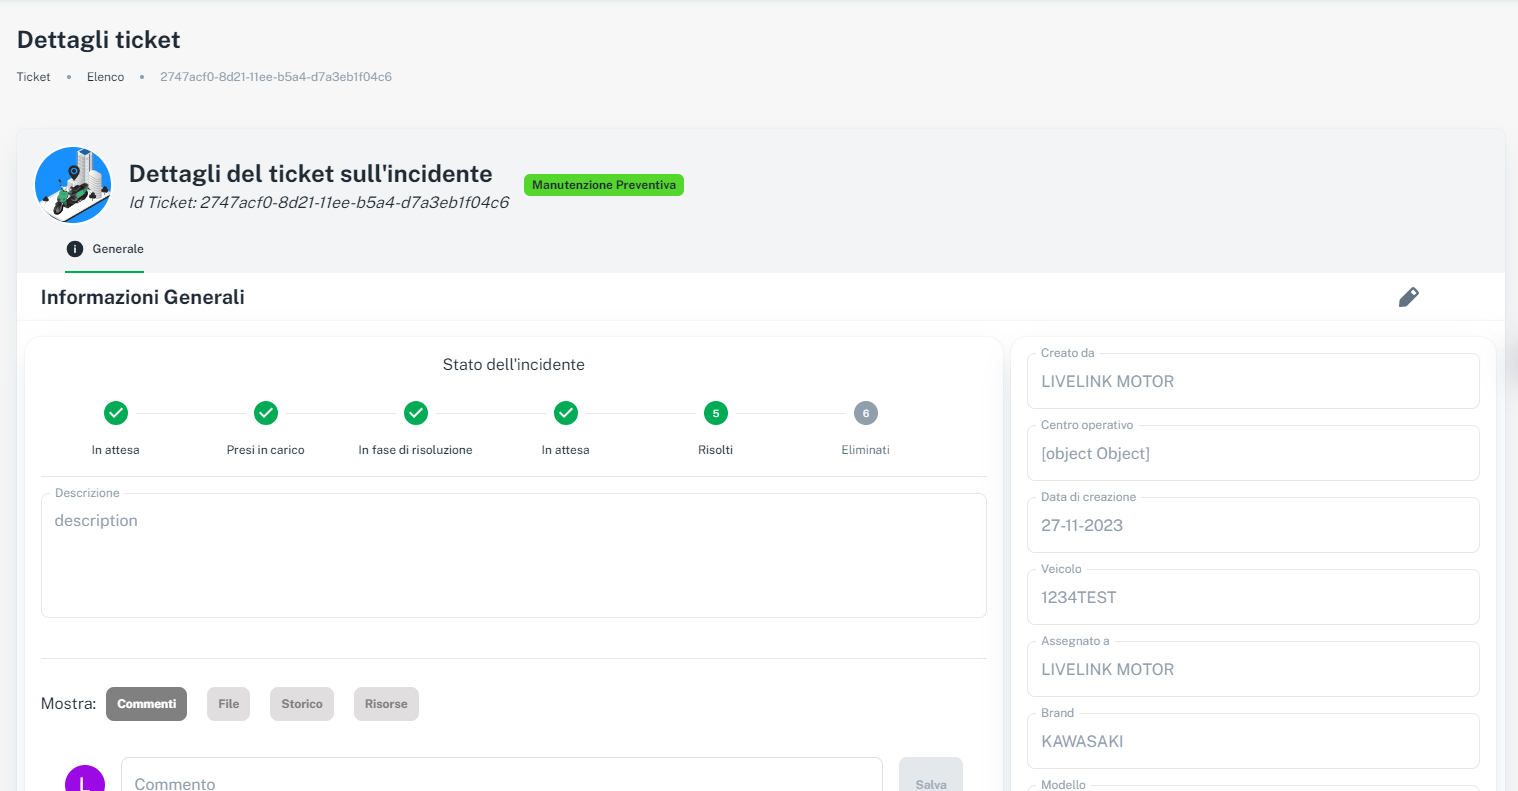Click the pencil edit icon
Viewport: 1518px width, 791px height.
1408,297
